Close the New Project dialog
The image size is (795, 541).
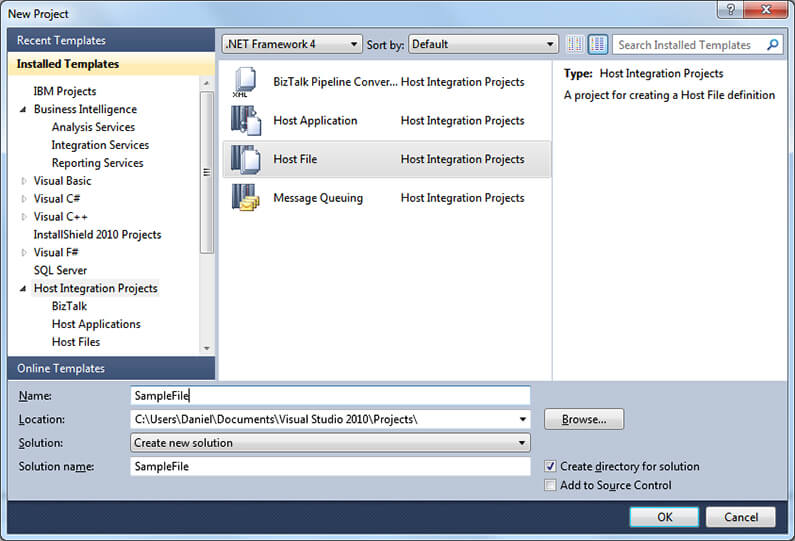tap(766, 10)
